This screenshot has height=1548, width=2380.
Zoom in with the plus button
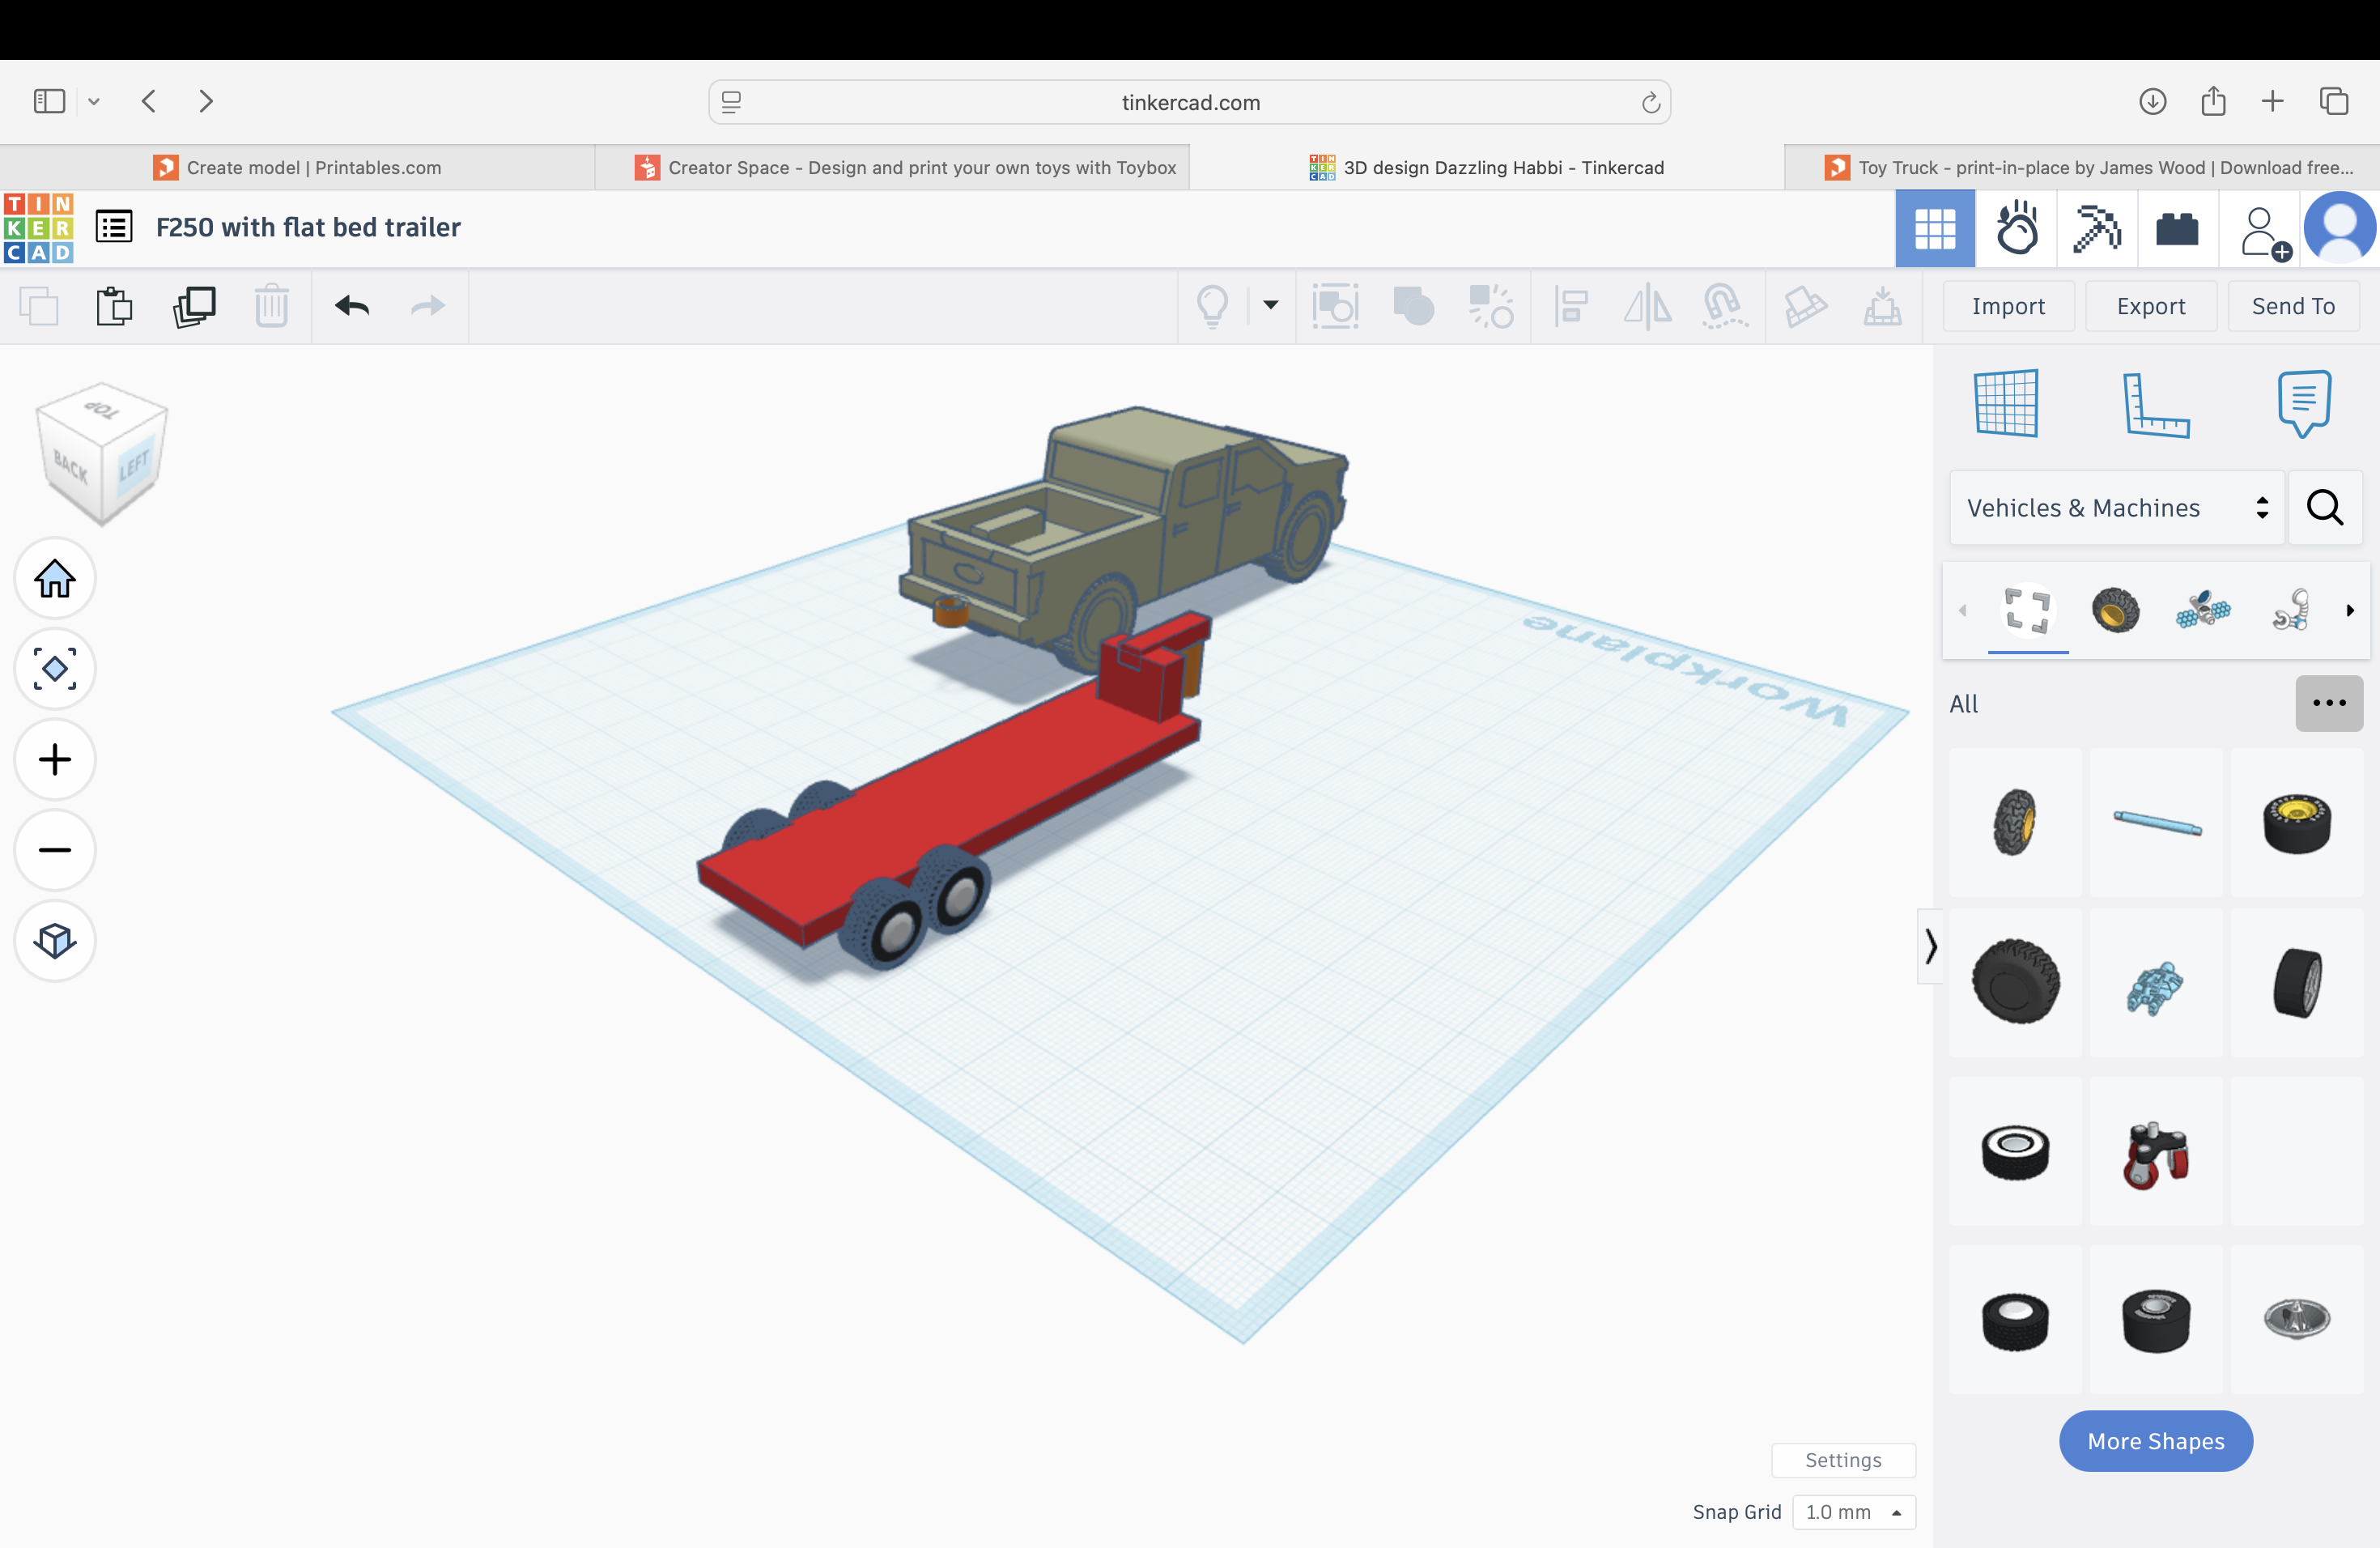tap(55, 760)
